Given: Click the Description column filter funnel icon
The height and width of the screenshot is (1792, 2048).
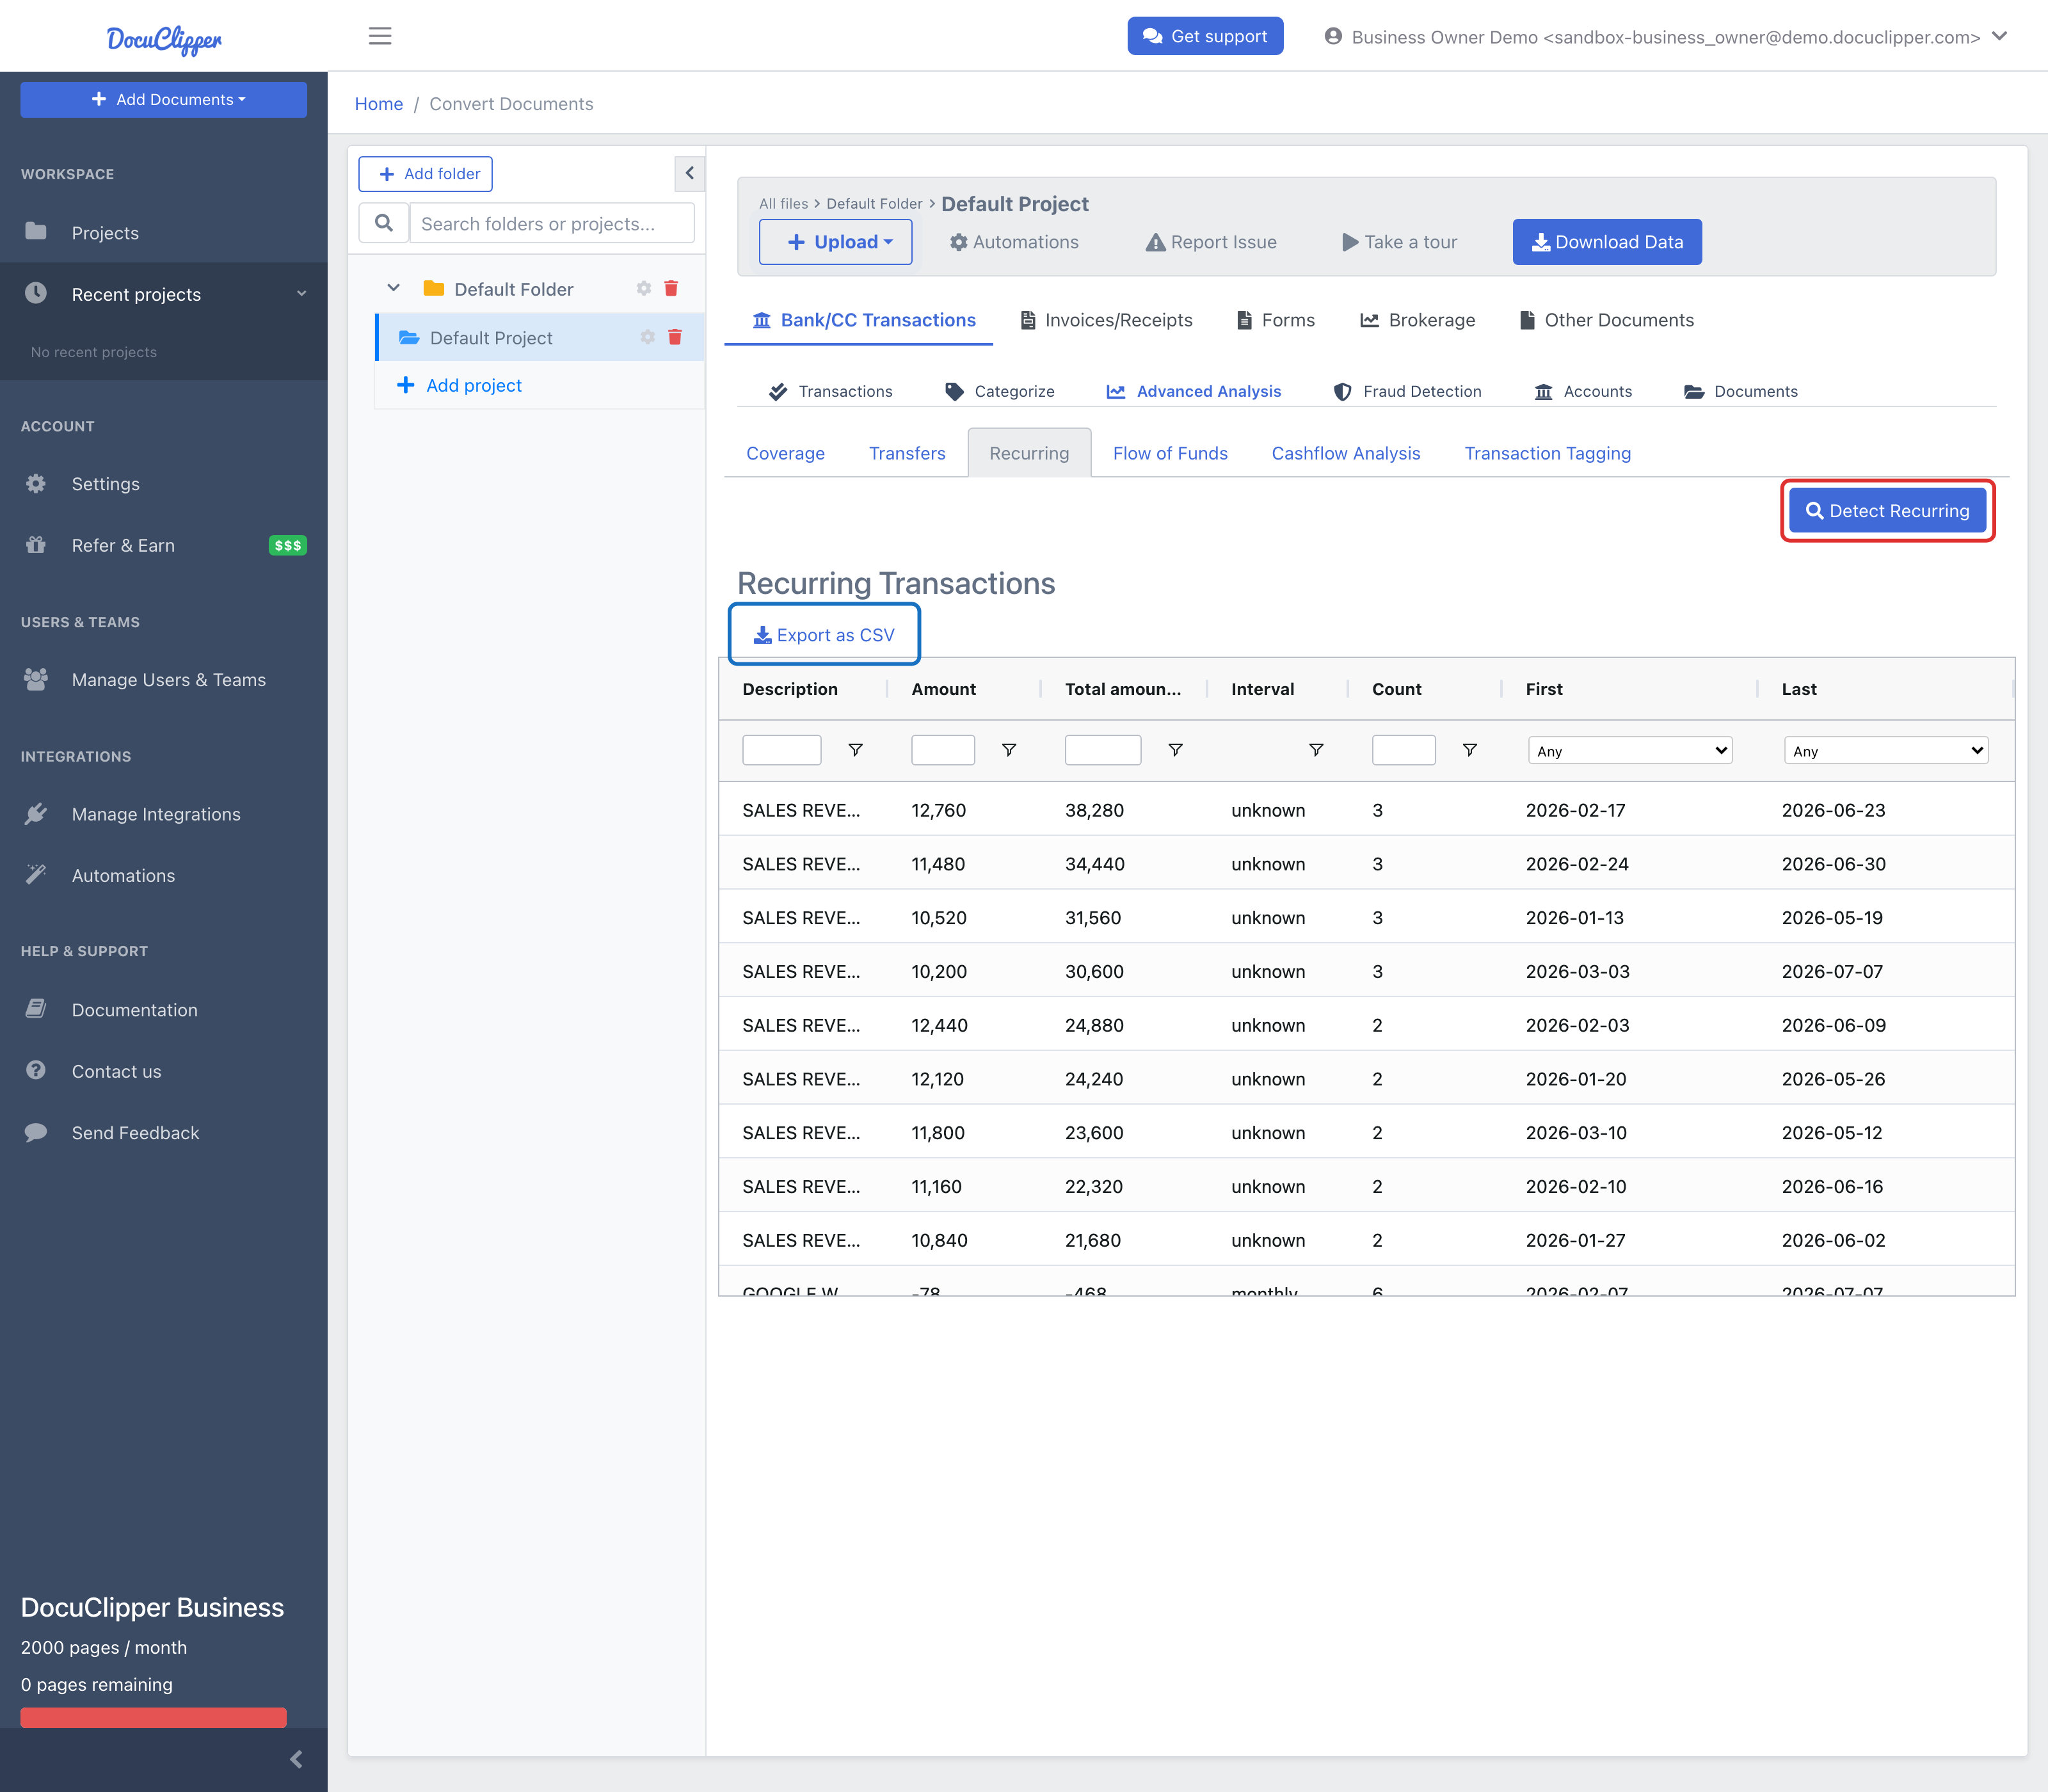Looking at the screenshot, I should (x=855, y=750).
